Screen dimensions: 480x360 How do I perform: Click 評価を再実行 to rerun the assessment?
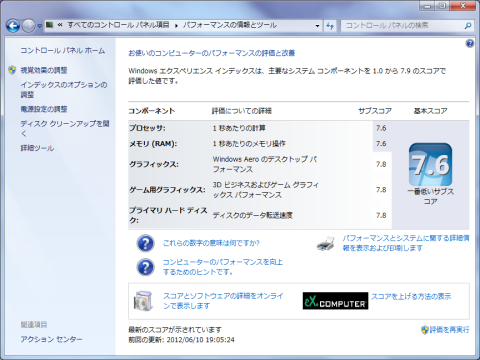click(x=449, y=330)
